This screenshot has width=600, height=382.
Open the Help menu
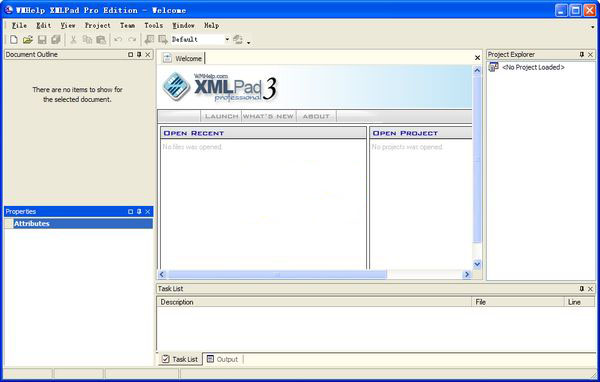[x=211, y=26]
